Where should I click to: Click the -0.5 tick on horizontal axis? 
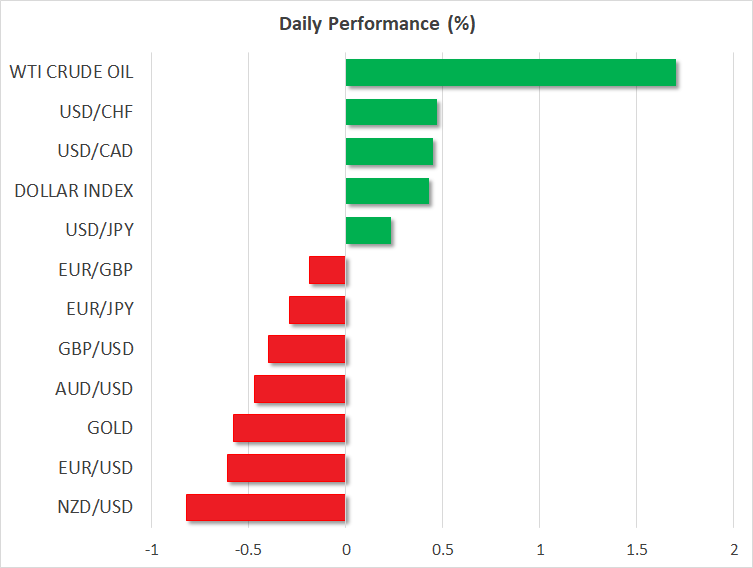[x=247, y=550]
